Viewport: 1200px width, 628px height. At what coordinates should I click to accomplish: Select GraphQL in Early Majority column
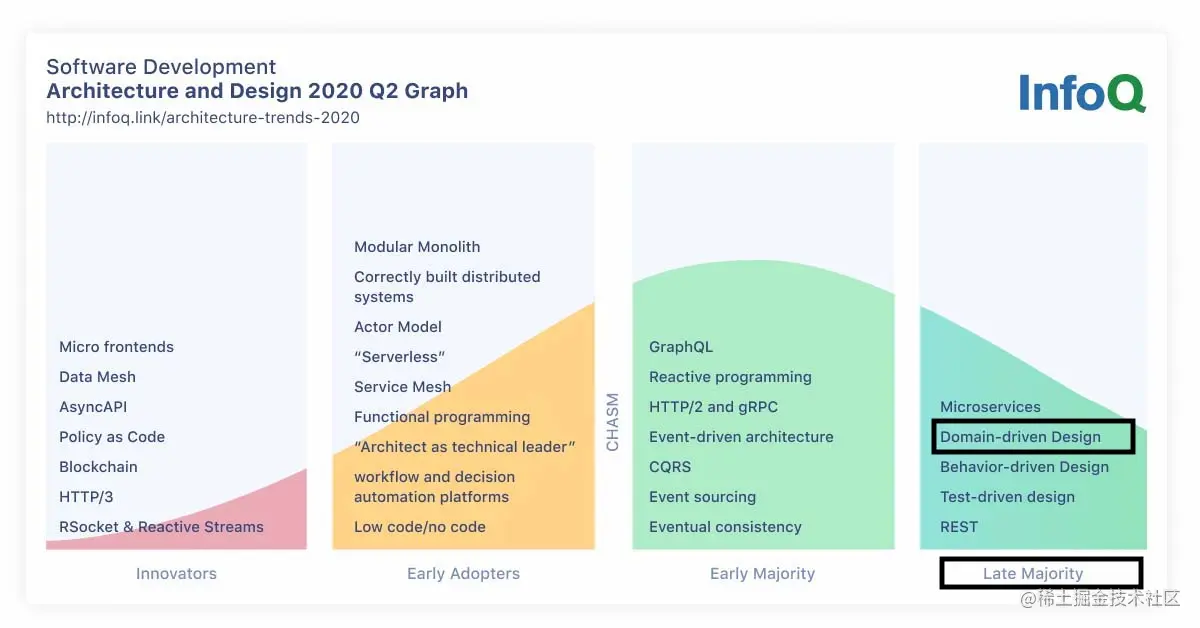(681, 347)
